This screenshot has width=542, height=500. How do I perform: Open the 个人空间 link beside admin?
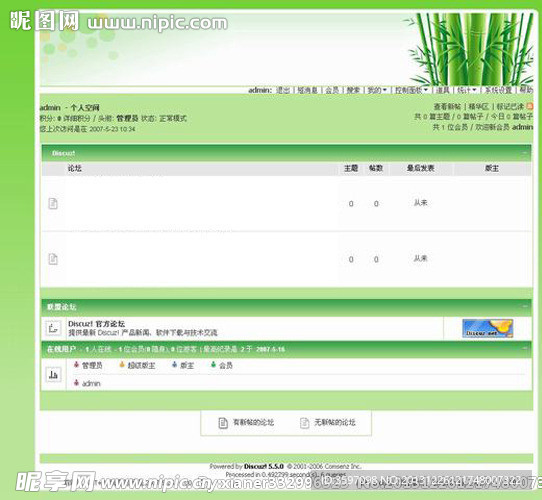pyautogui.click(x=85, y=108)
